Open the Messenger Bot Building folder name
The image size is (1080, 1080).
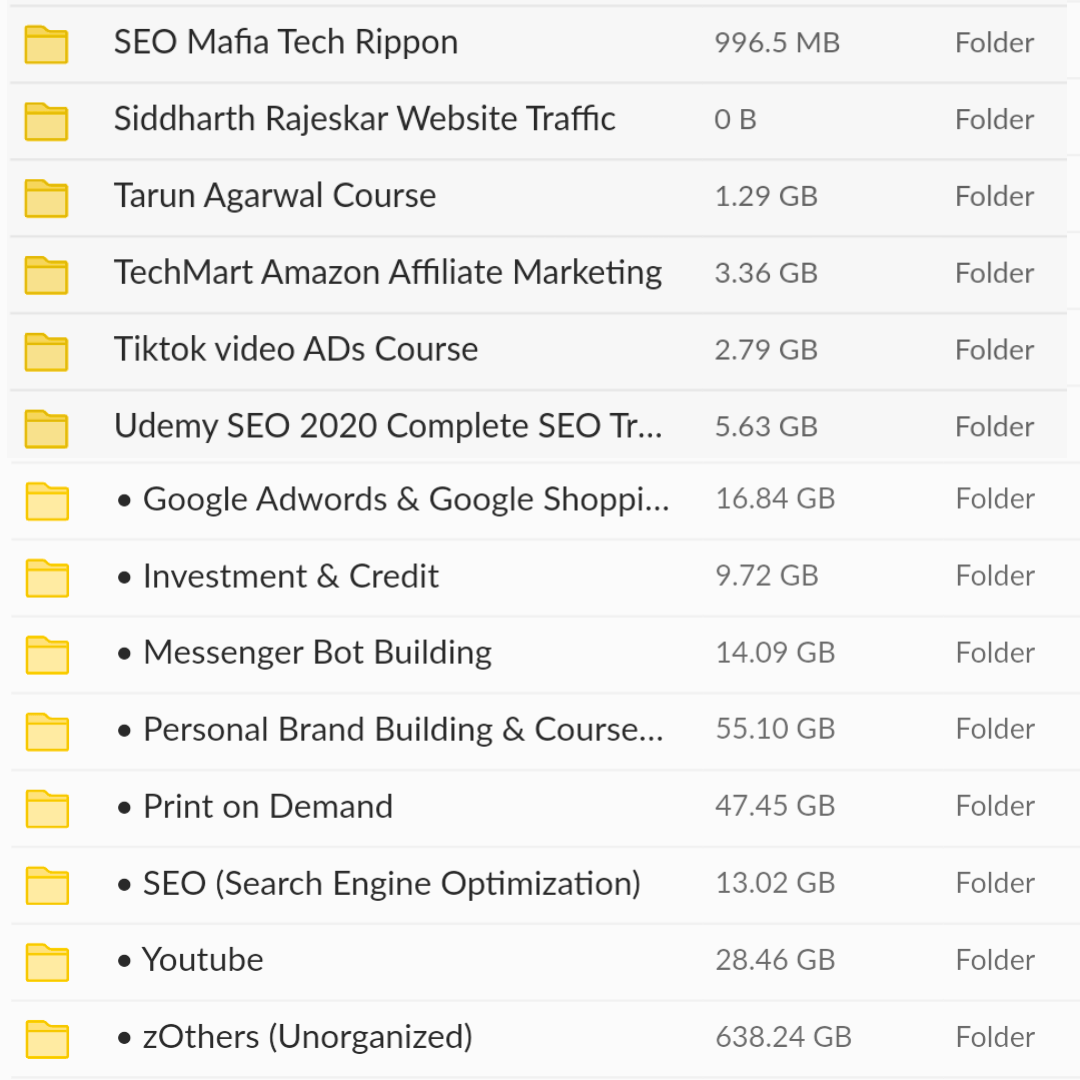[x=317, y=652]
